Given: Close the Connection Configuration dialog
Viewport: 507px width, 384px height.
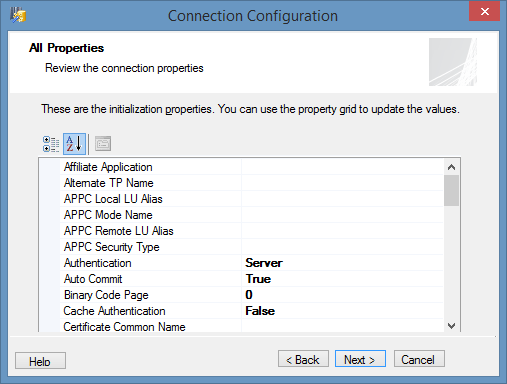Looking at the screenshot, I should coord(484,11).
